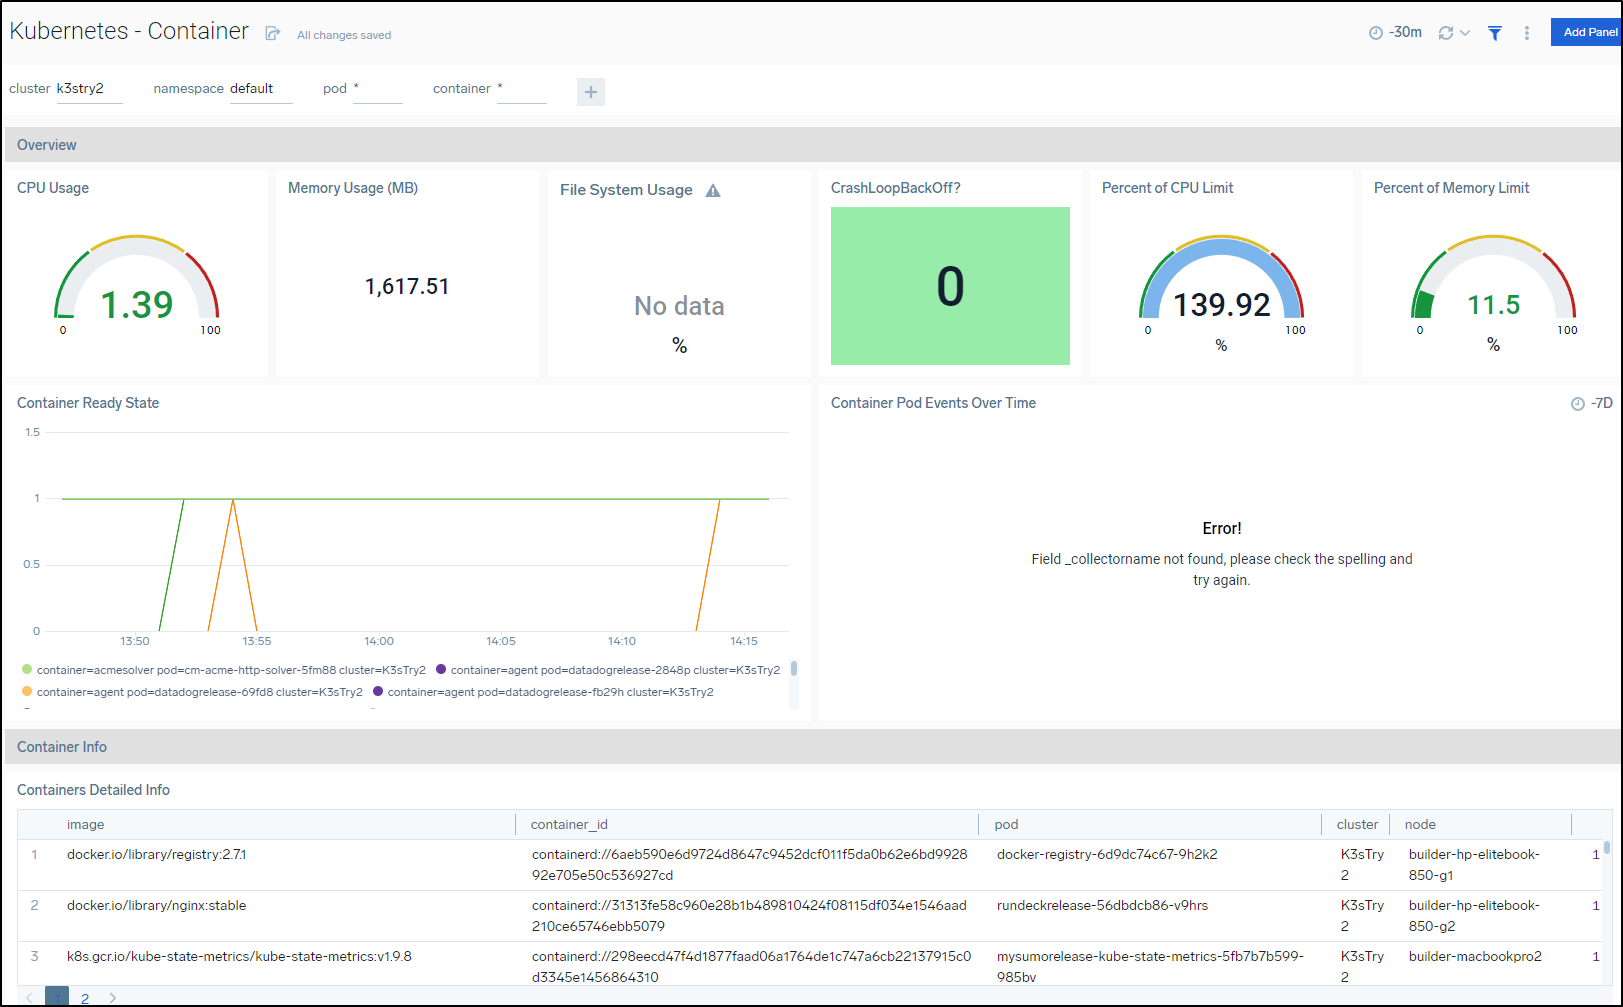Edit the namespace filter value default

(261, 89)
